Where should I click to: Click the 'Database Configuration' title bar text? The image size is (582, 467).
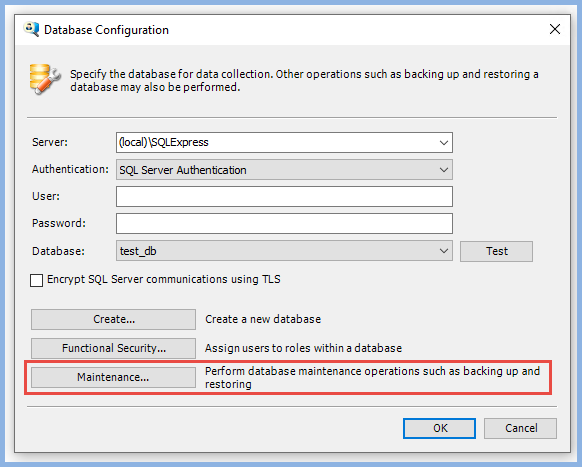click(x=106, y=30)
